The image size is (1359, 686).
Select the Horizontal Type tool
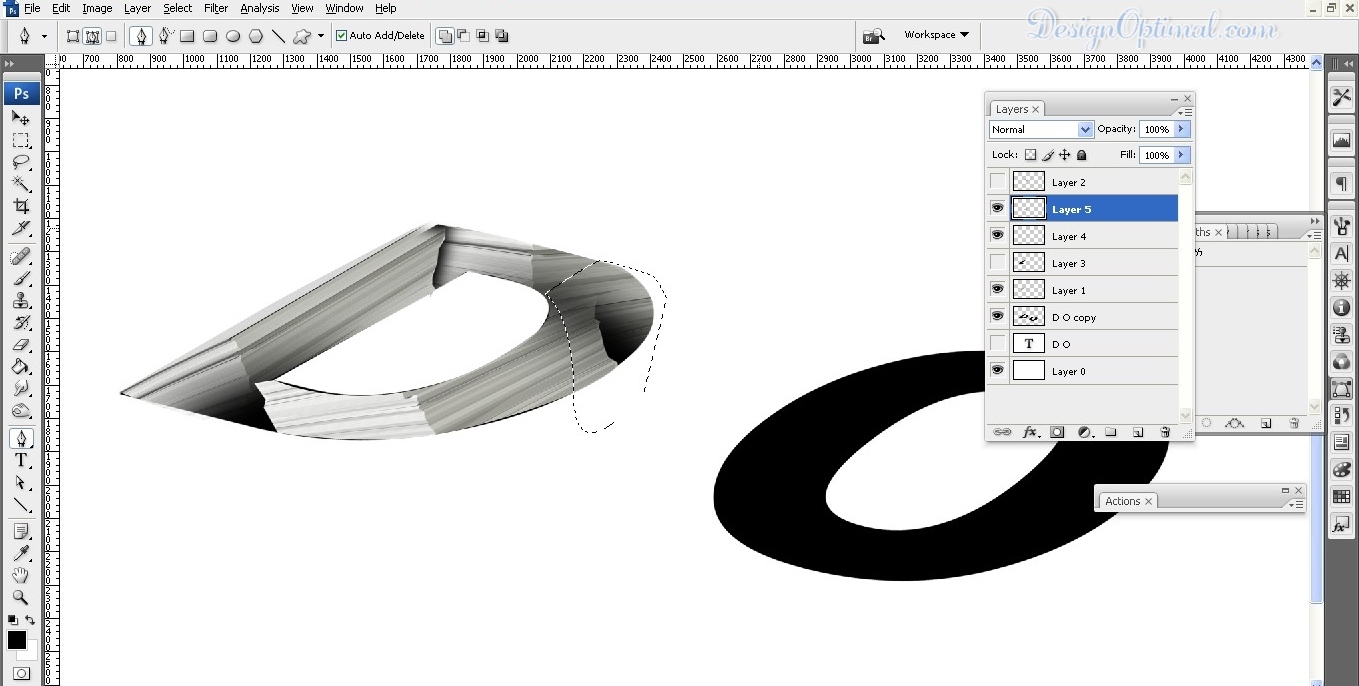[x=21, y=460]
